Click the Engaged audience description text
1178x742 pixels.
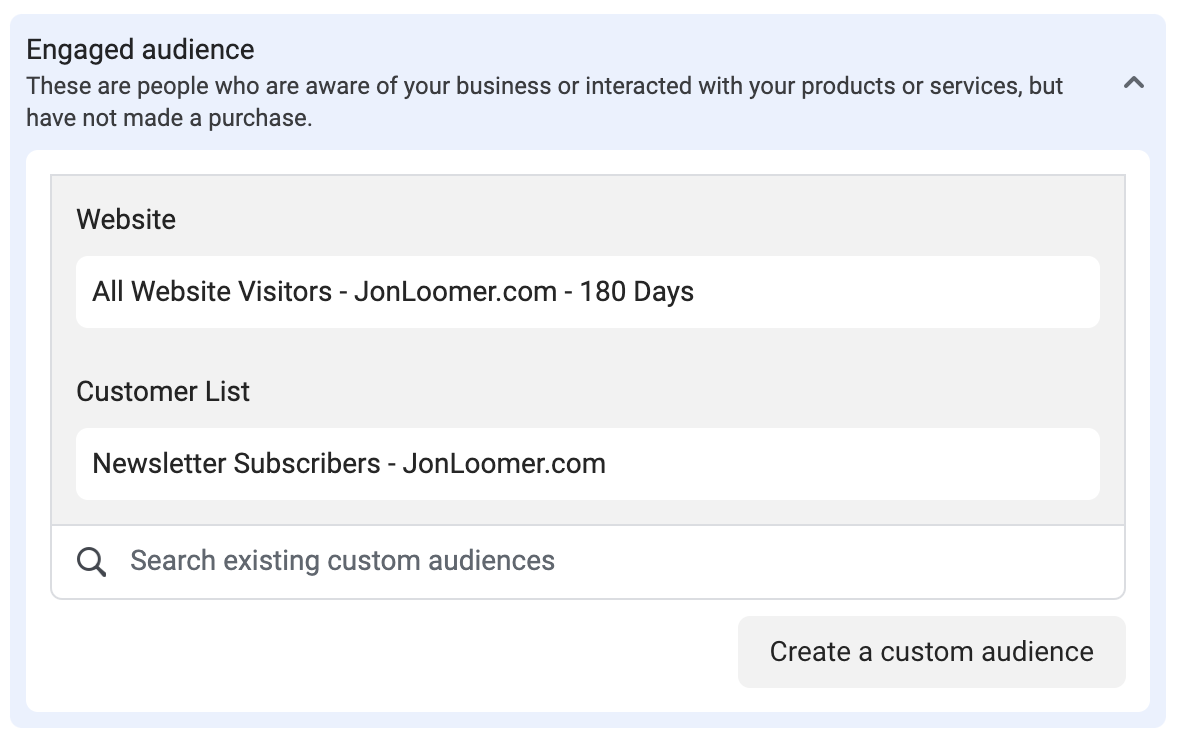tap(545, 101)
